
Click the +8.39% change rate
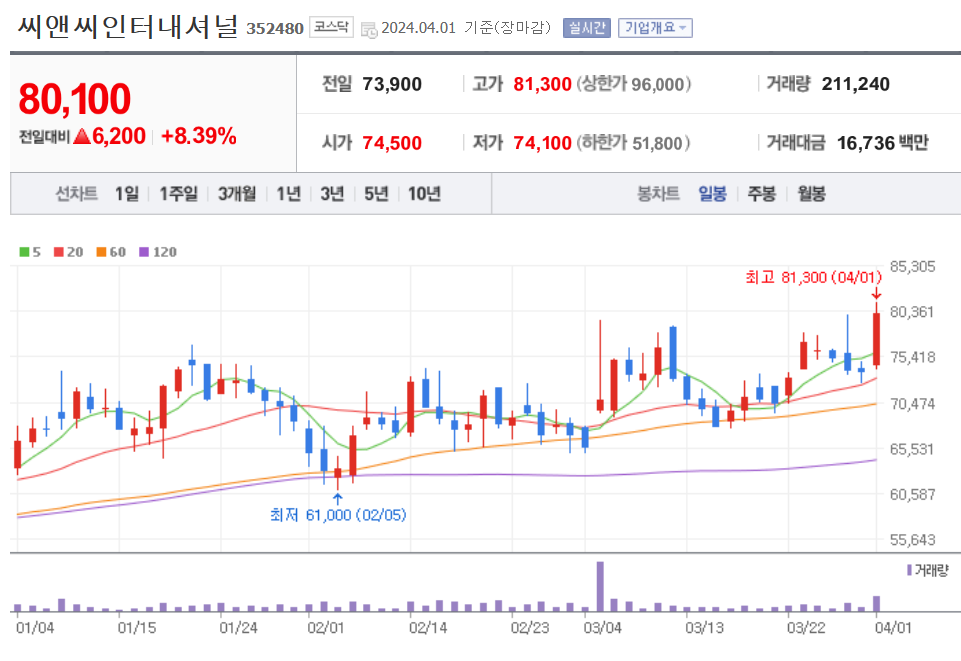click(x=199, y=135)
